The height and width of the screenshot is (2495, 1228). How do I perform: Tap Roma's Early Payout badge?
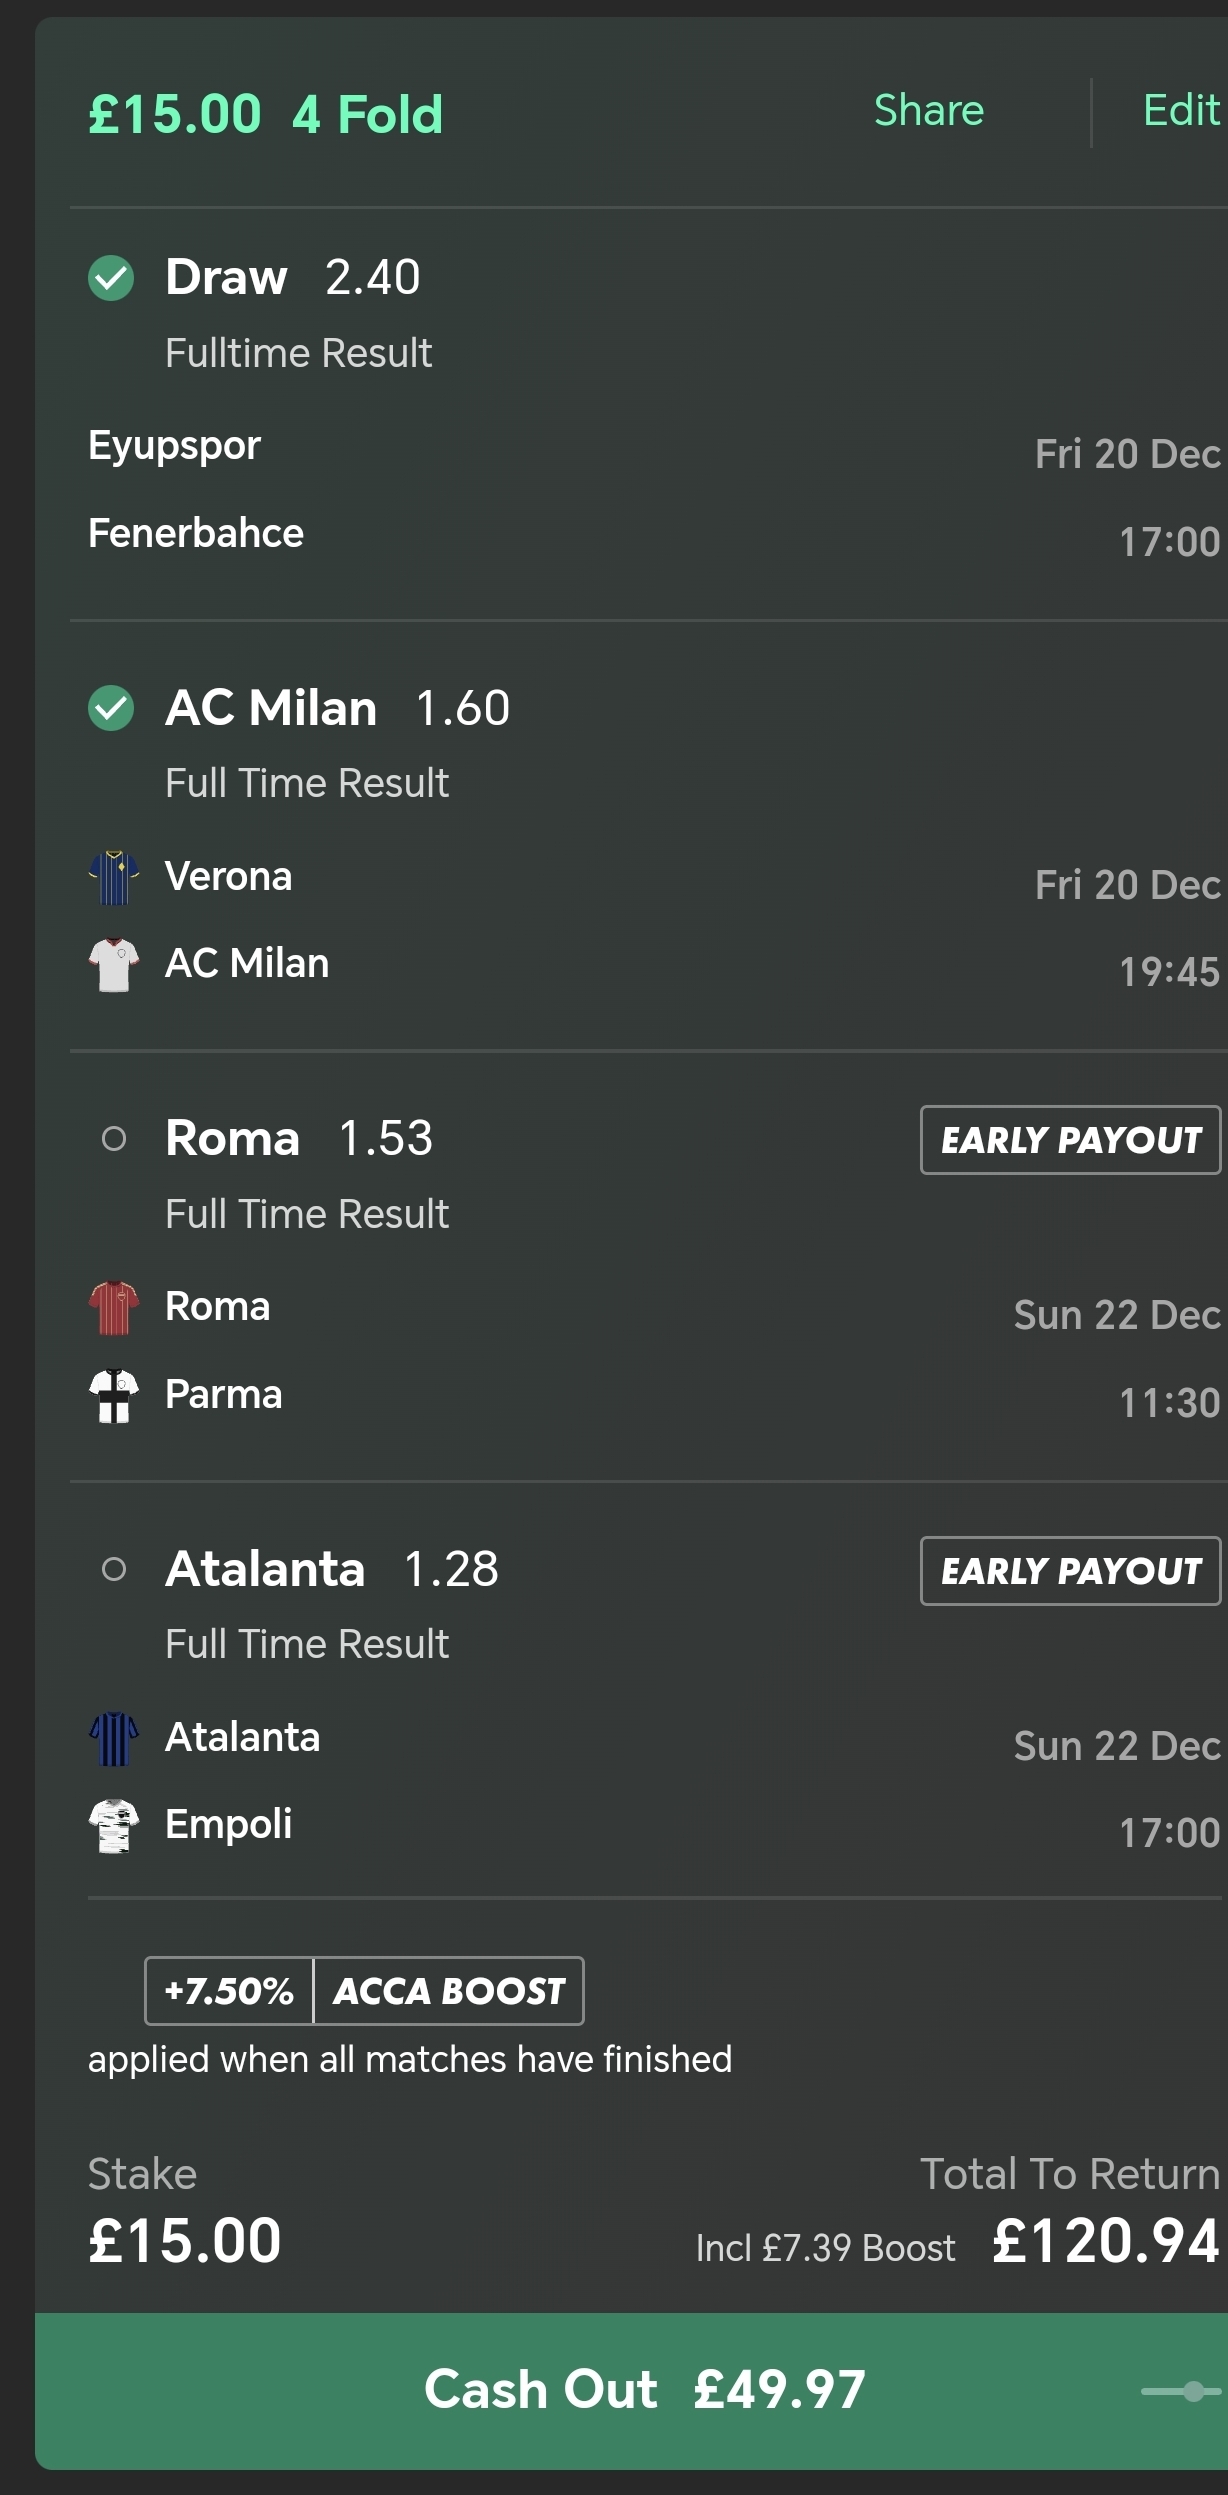coord(1070,1140)
